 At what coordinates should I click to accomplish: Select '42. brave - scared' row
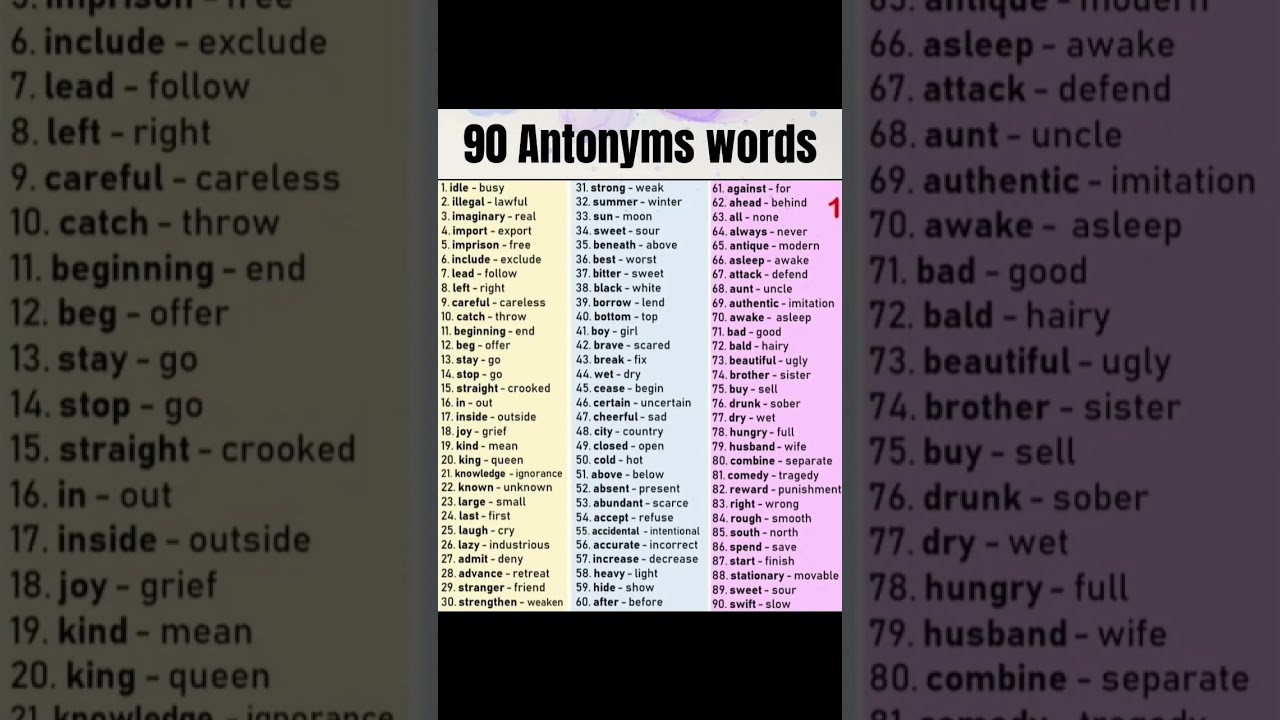pos(622,345)
